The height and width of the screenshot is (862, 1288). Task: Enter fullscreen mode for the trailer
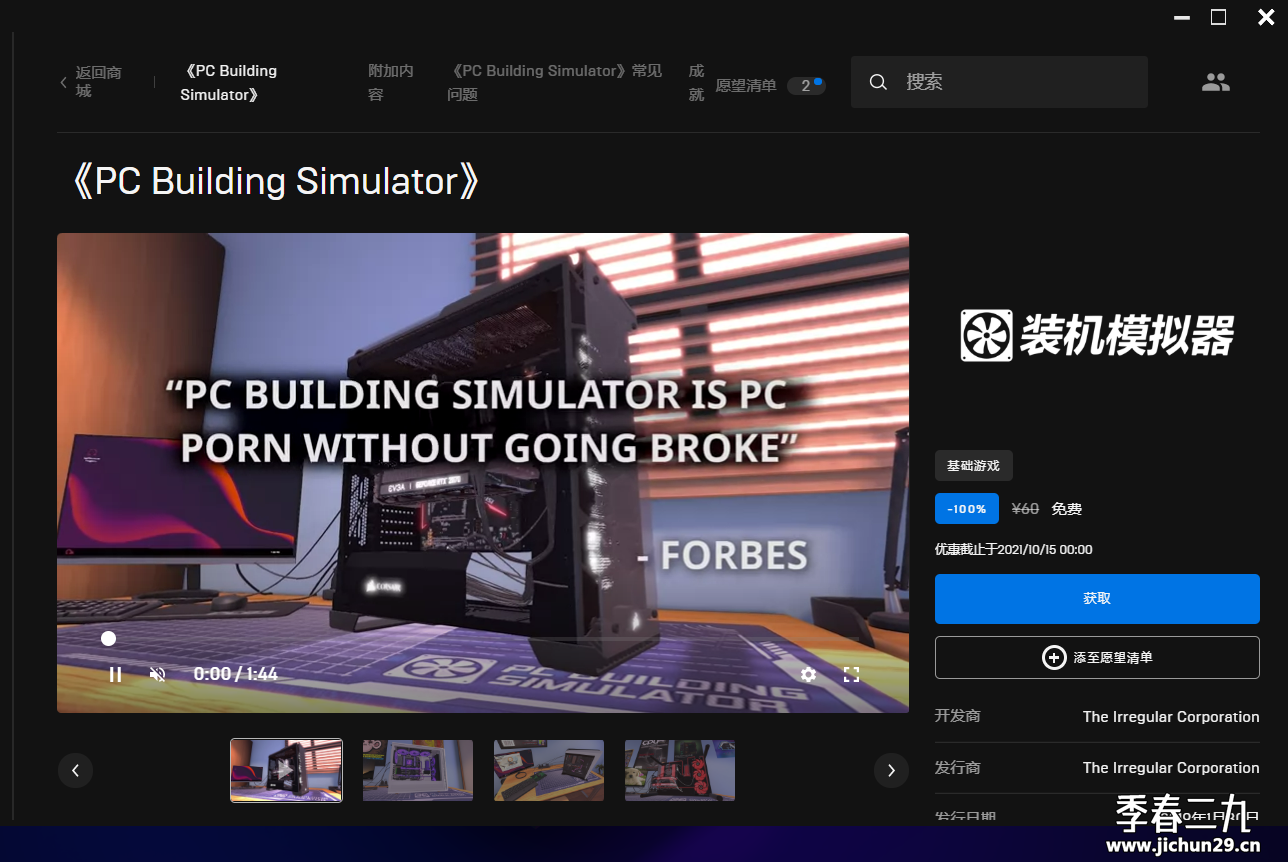click(x=851, y=674)
